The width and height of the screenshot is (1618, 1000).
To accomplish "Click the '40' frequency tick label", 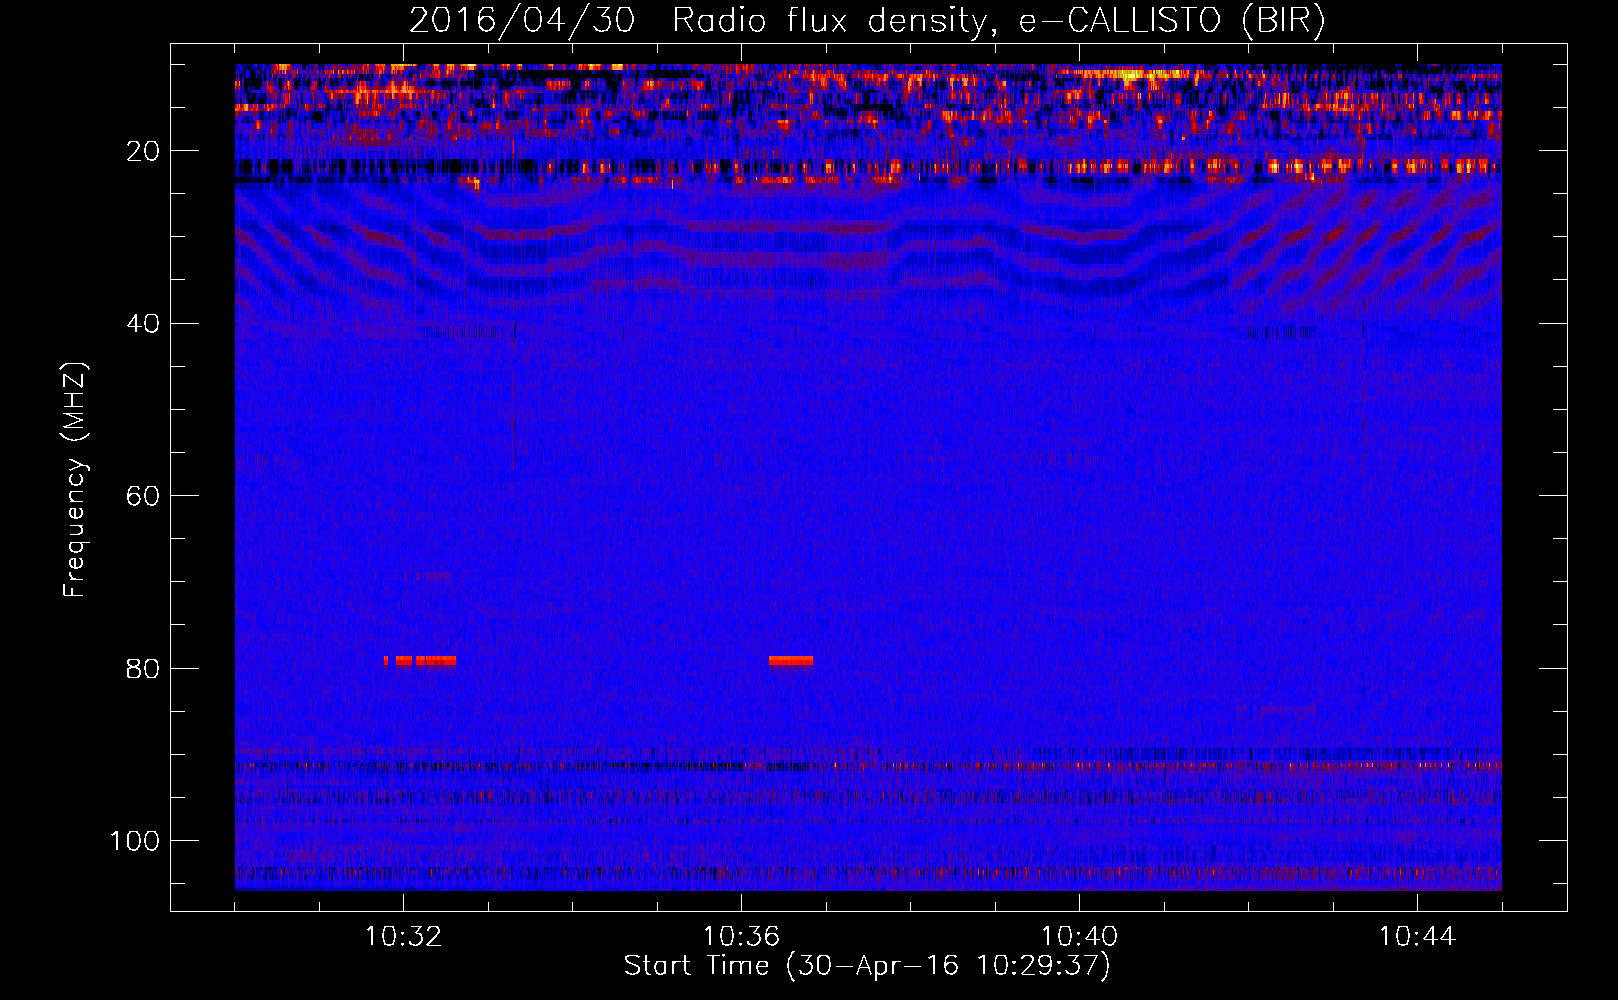I will (144, 324).
